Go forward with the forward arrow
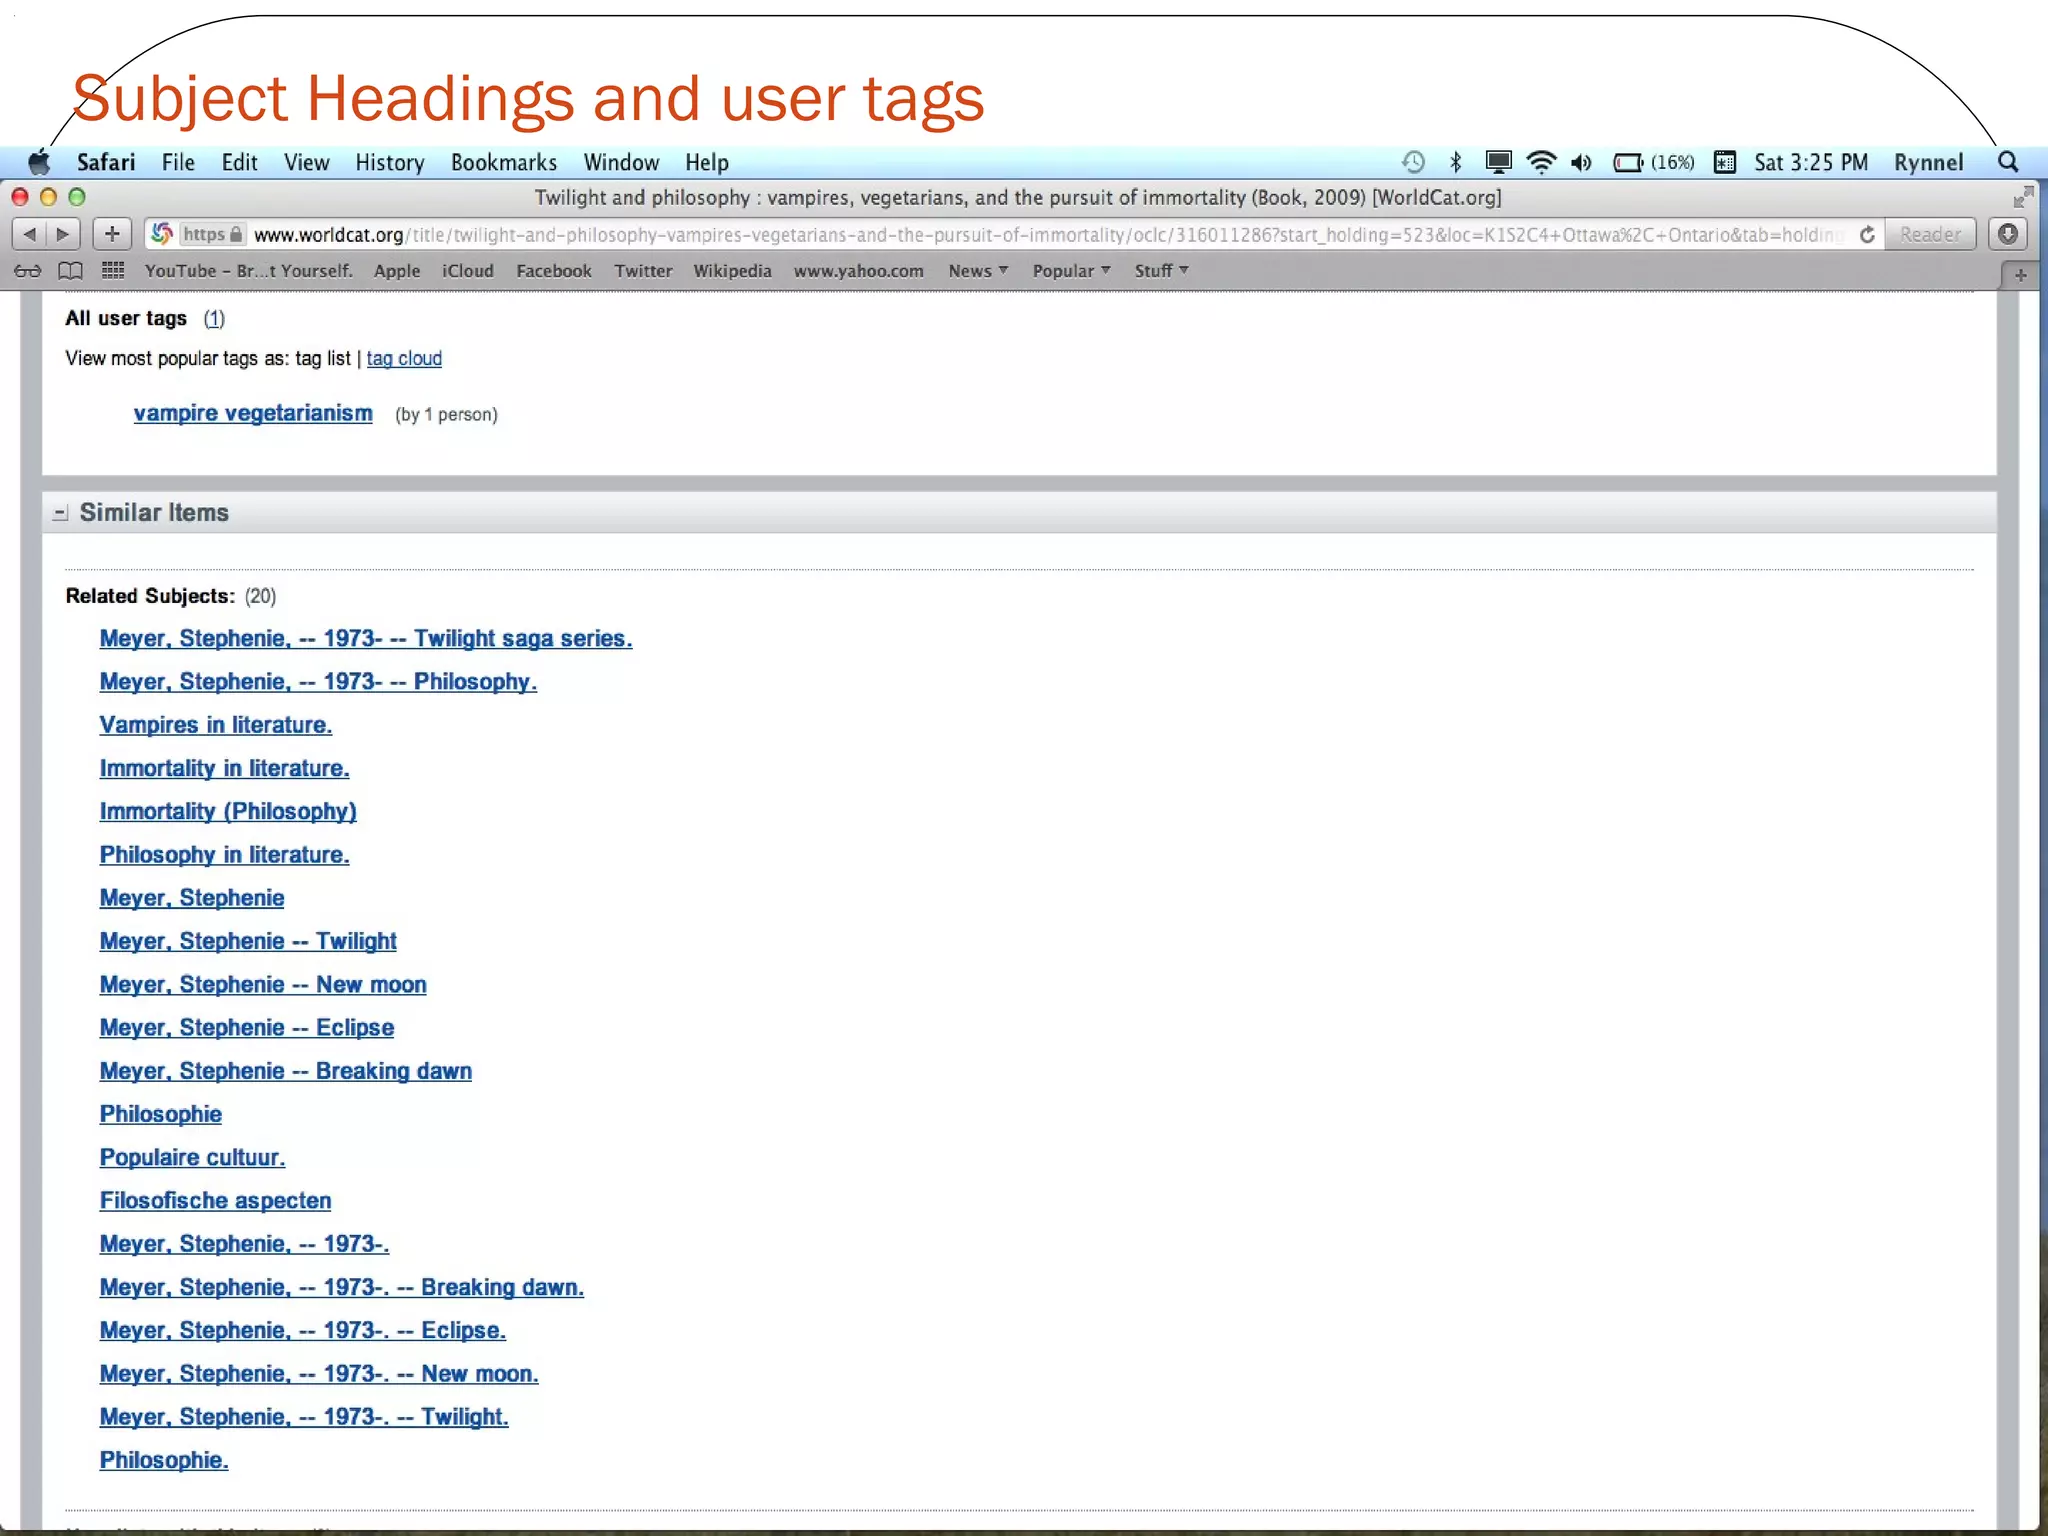The height and width of the screenshot is (1536, 2048). tap(63, 234)
